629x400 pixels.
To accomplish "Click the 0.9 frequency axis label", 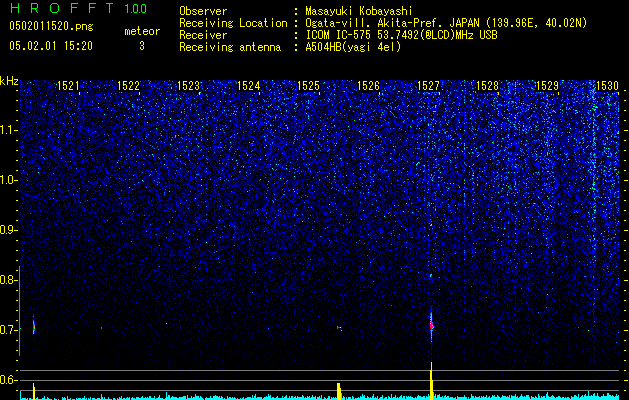I will [x=8, y=230].
